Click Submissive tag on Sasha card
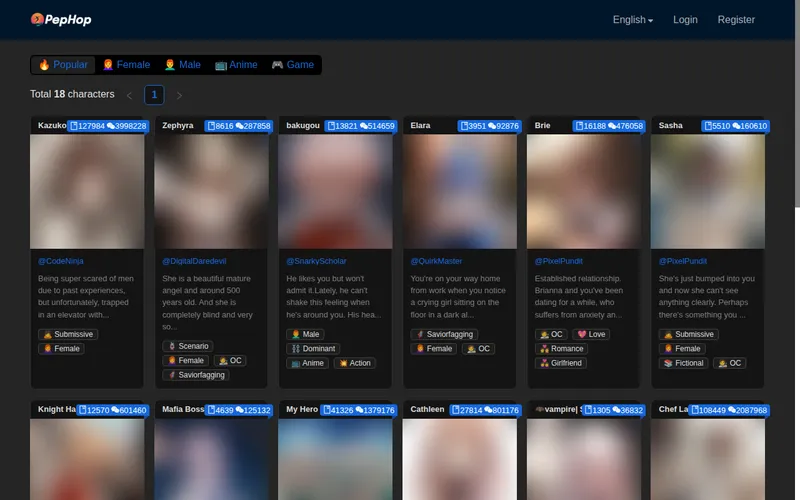 pyautogui.click(x=689, y=334)
